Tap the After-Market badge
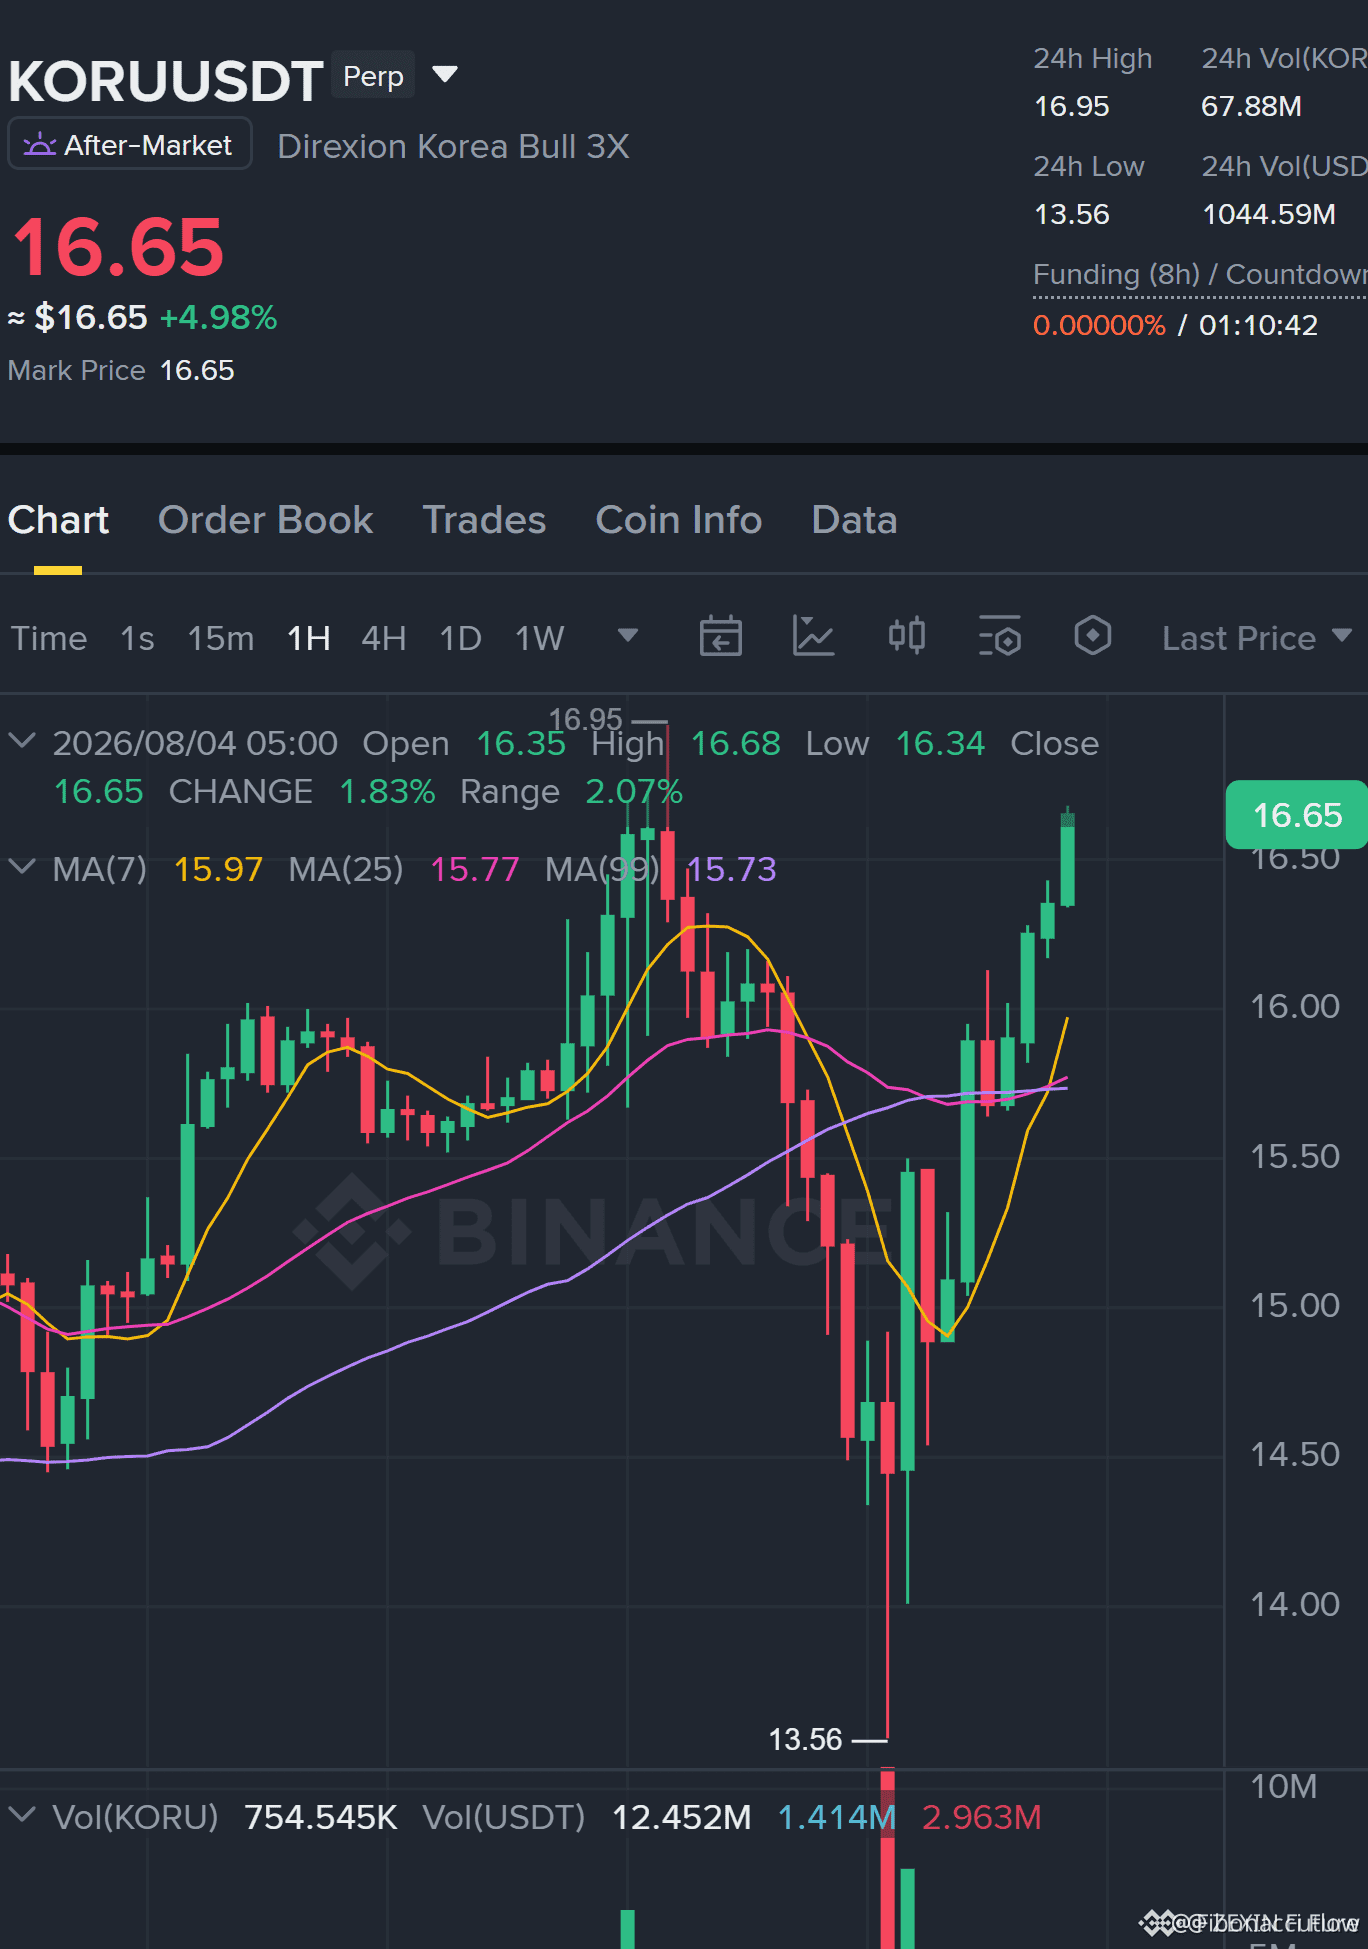 (130, 145)
